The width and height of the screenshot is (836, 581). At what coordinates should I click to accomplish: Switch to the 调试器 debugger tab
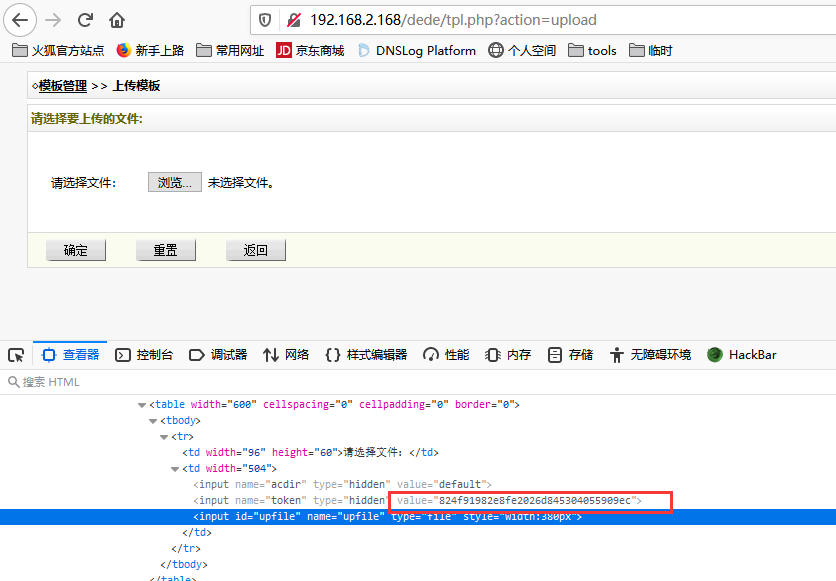click(x=218, y=355)
